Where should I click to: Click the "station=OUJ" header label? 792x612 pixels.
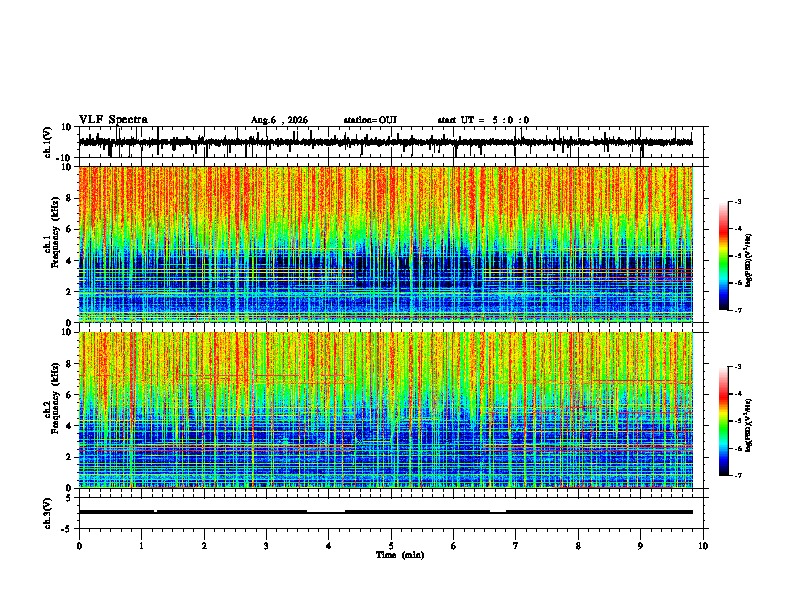370,120
